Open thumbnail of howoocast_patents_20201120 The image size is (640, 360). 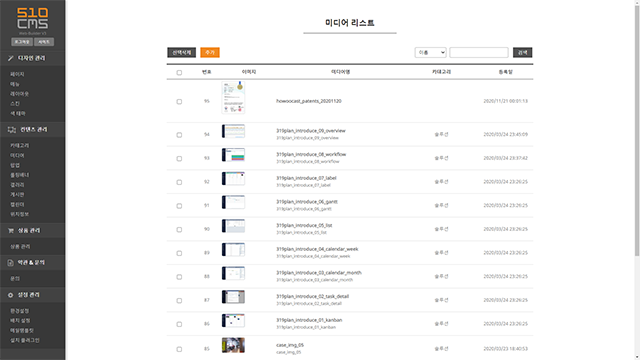[x=233, y=98]
